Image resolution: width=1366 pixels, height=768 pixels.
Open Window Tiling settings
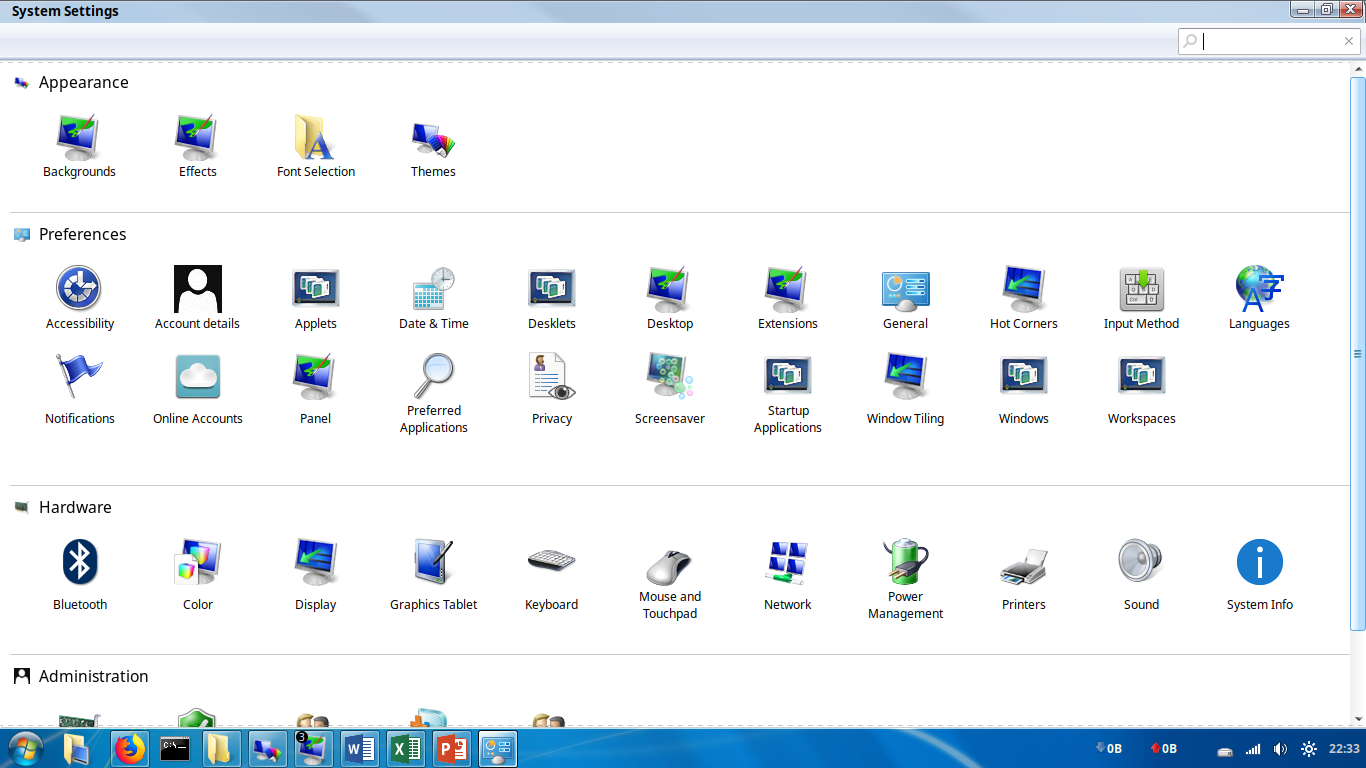click(906, 392)
